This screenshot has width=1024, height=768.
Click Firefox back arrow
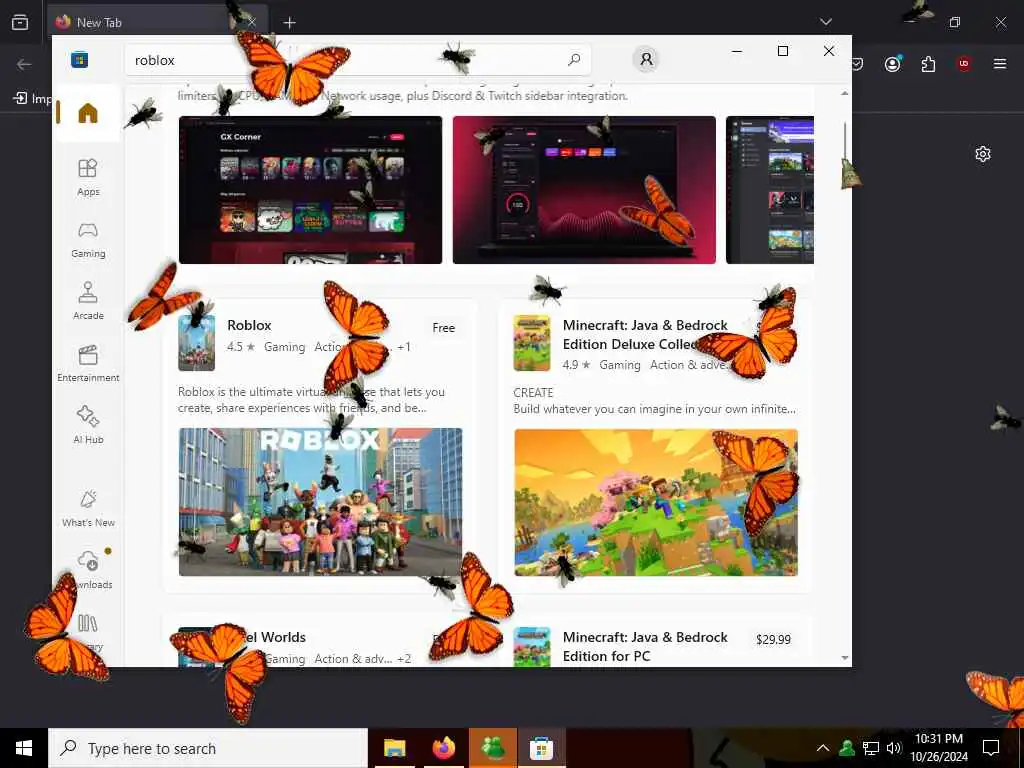24,64
